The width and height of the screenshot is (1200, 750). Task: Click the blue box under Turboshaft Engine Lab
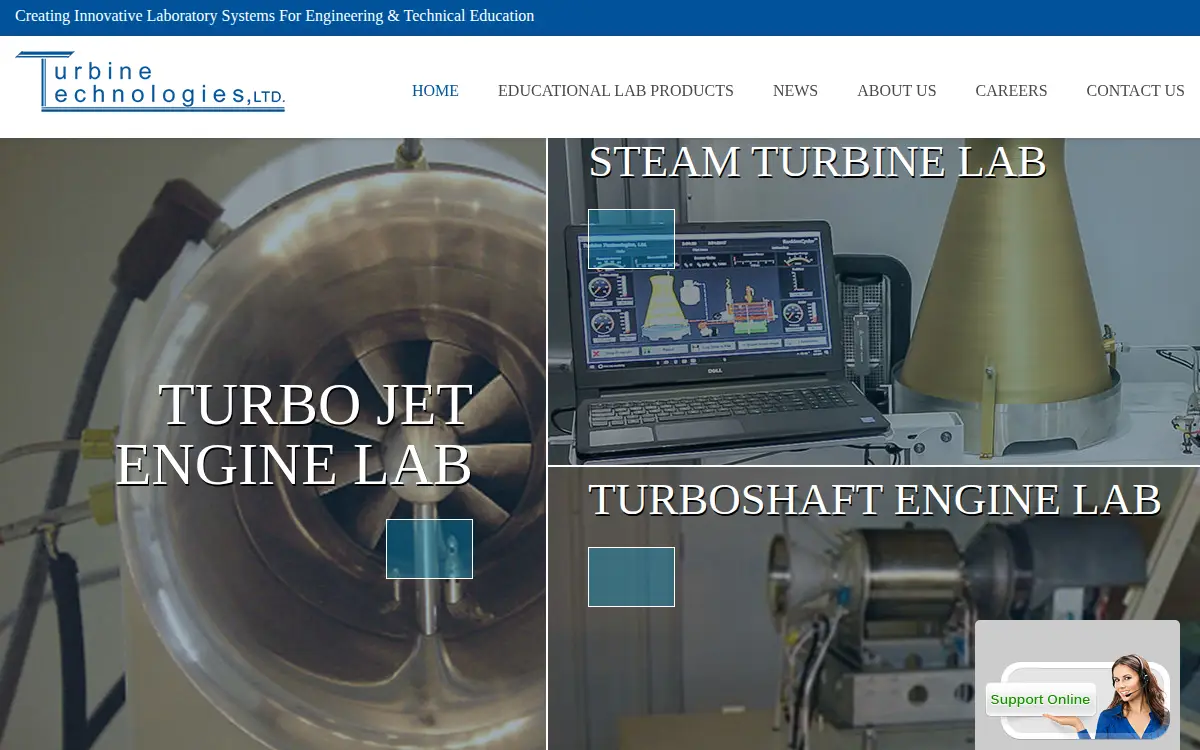pos(631,577)
